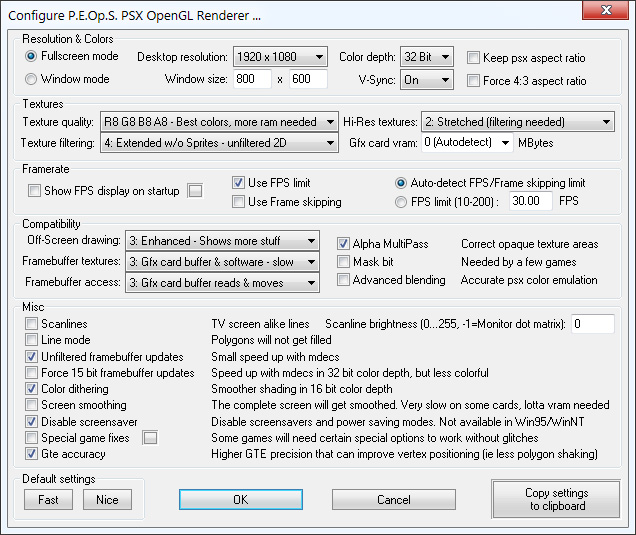Viewport: 636px width, 535px height.
Task: Open Framebuffer access dropdown
Action: coord(222,283)
